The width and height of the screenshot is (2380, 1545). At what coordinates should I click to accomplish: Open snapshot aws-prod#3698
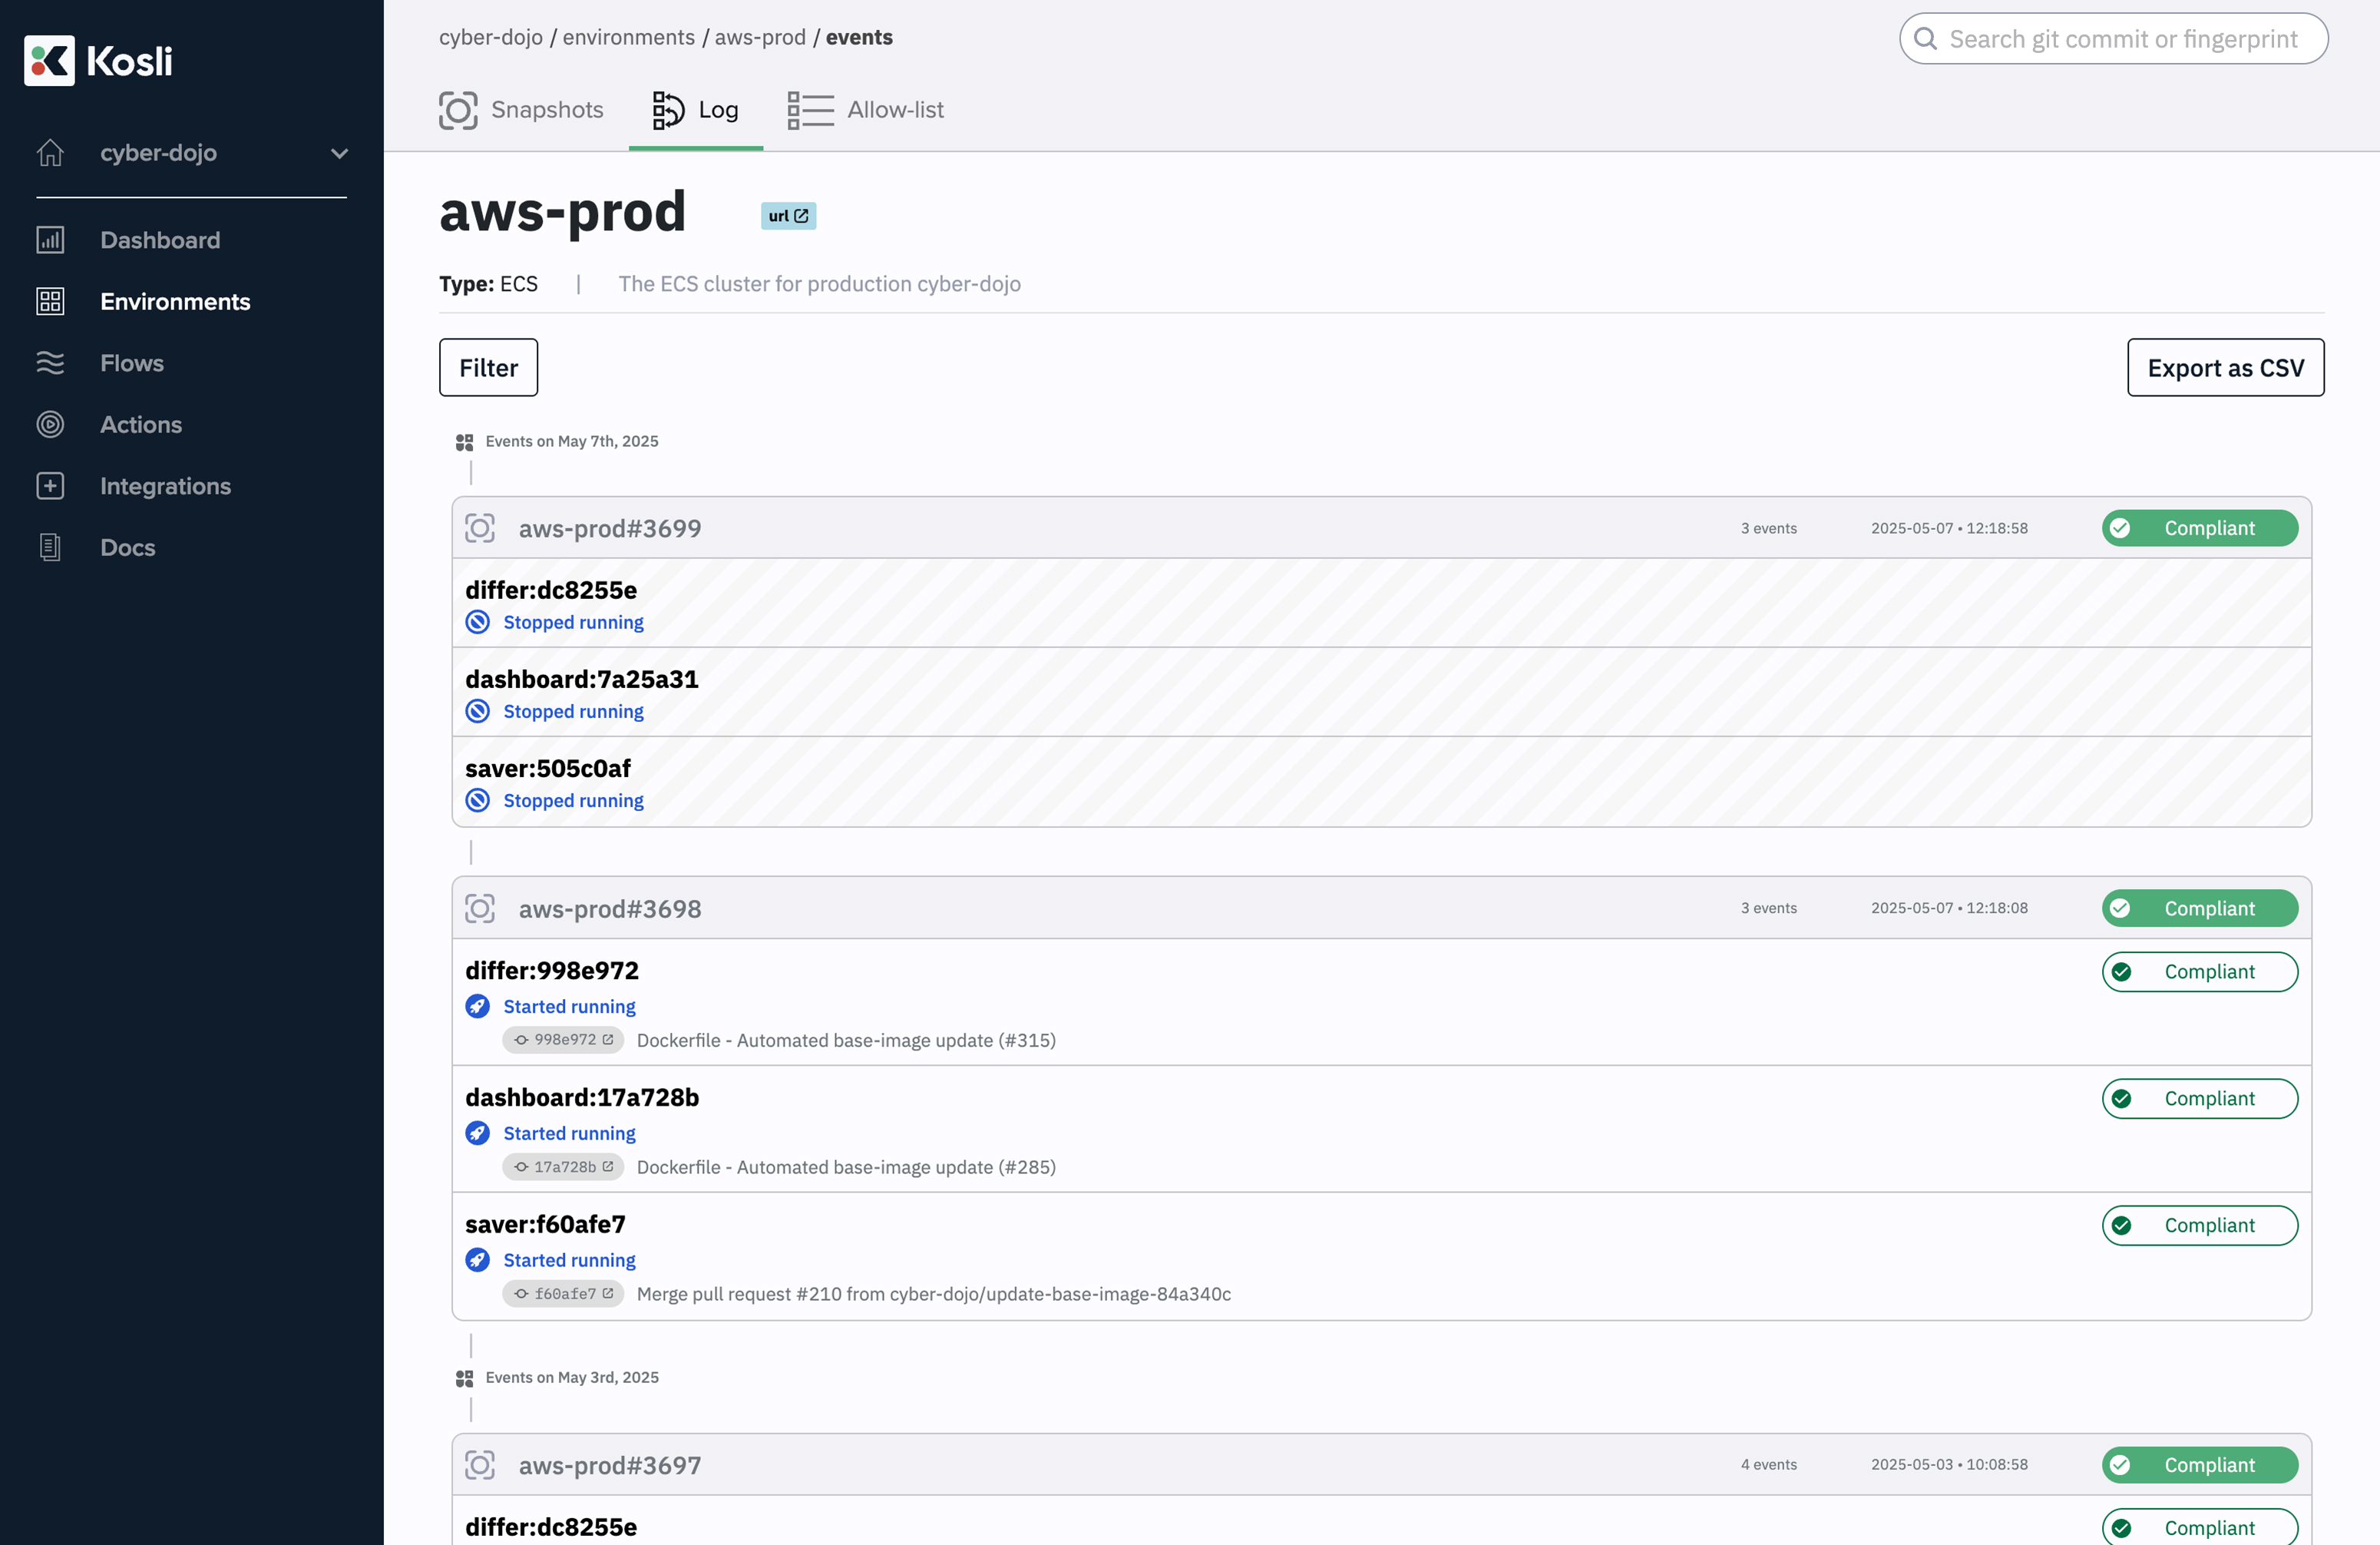pyautogui.click(x=610, y=908)
